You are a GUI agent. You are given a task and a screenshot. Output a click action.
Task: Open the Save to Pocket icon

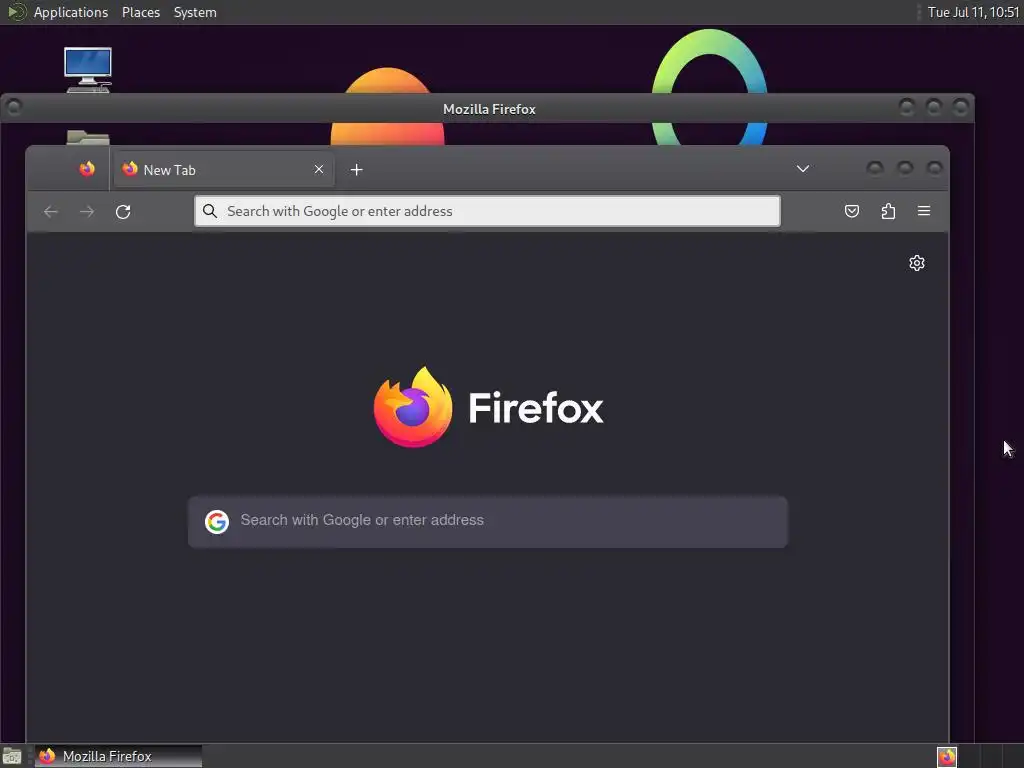coord(852,211)
